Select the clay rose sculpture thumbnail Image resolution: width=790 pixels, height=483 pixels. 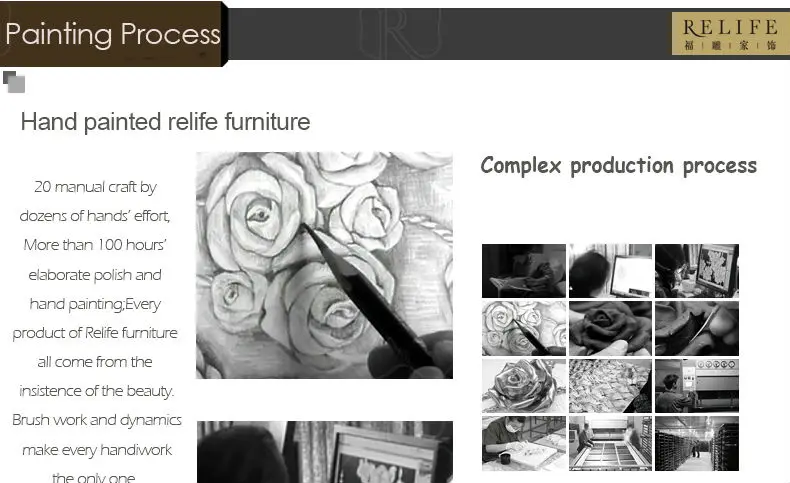pyautogui.click(x=610, y=328)
